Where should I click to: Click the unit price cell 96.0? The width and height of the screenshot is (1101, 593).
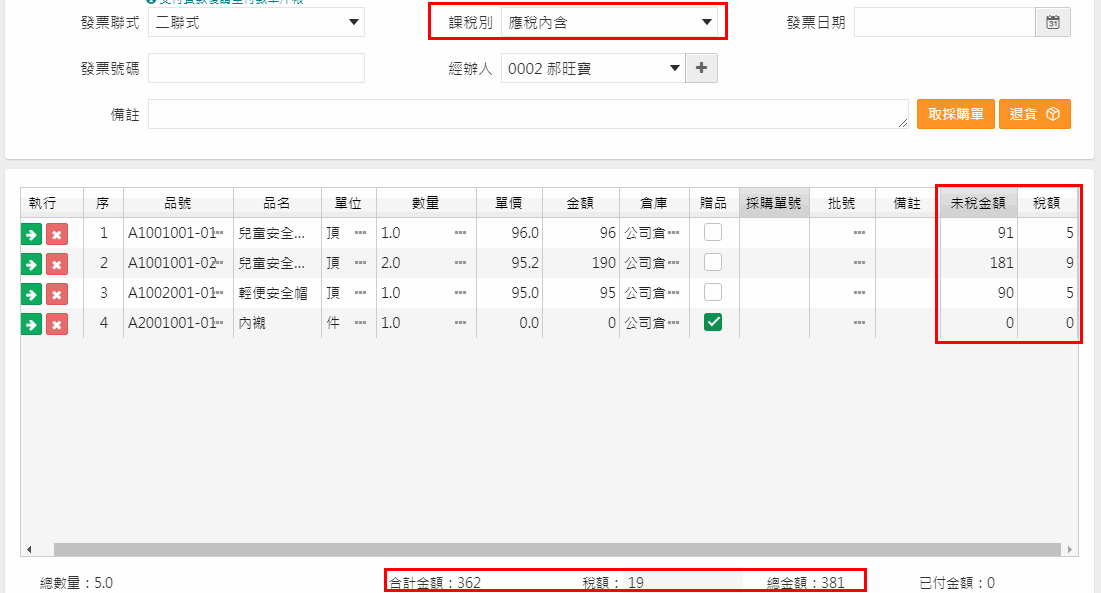click(x=509, y=233)
